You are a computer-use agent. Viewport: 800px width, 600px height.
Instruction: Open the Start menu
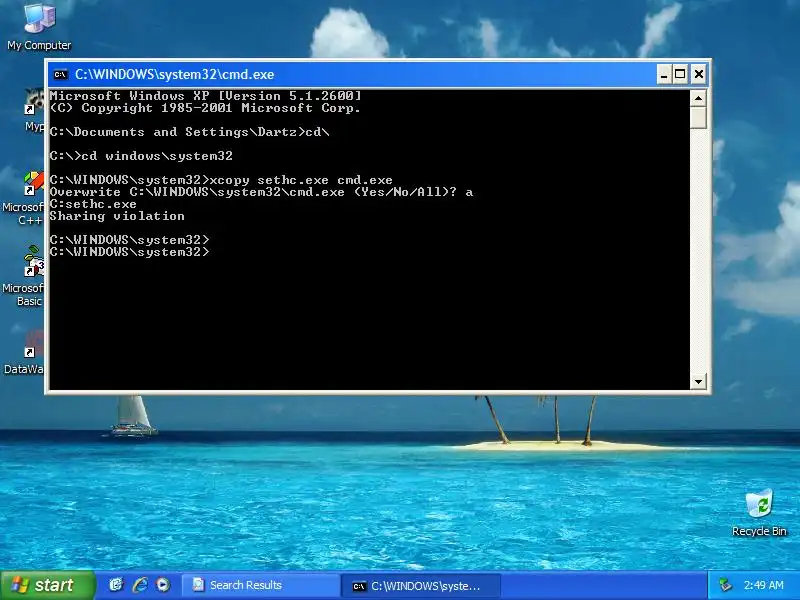click(x=47, y=585)
